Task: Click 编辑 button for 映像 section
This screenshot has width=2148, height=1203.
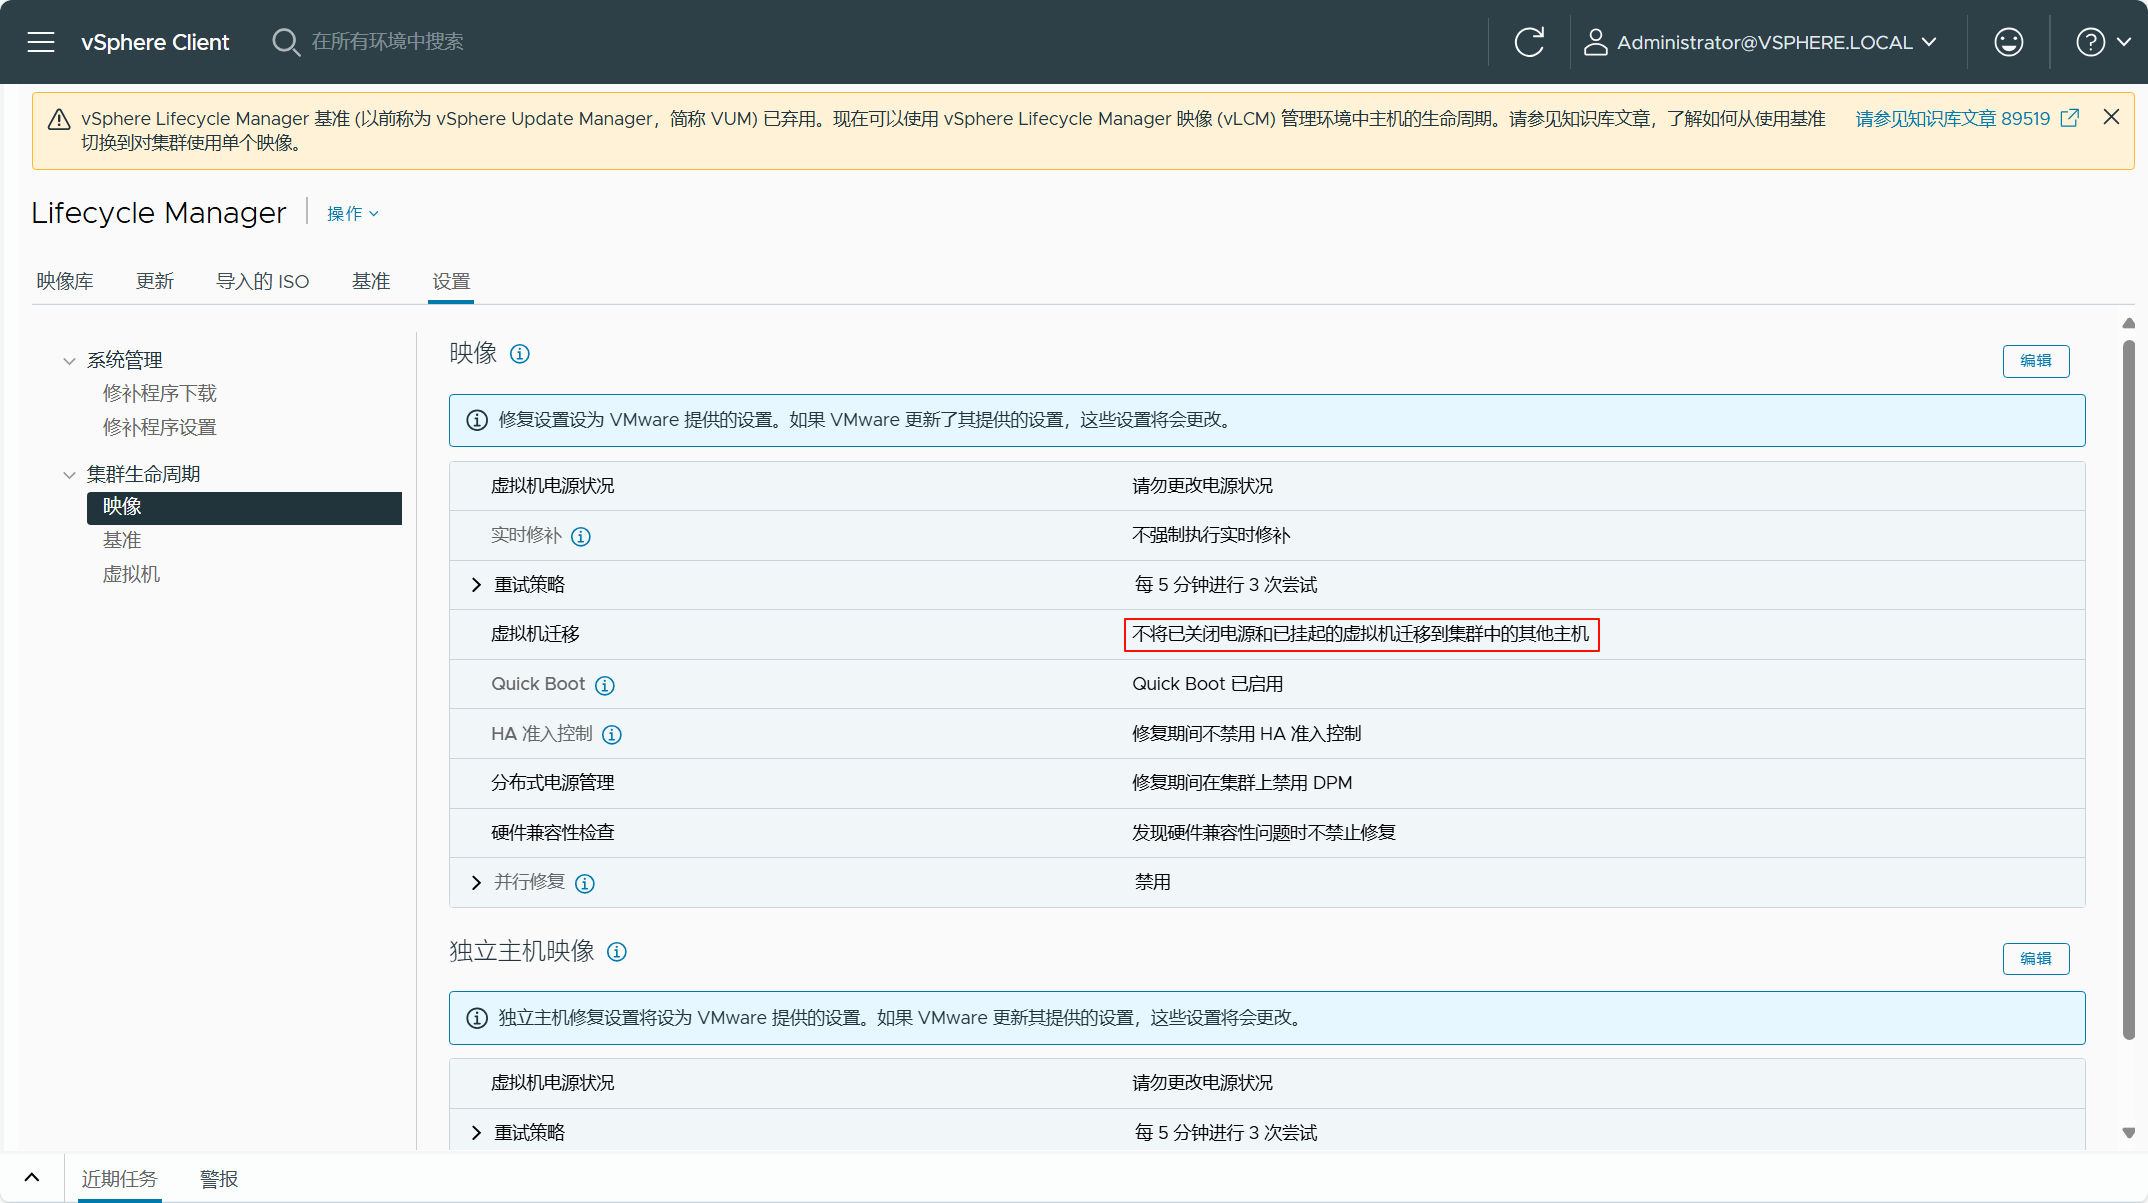Action: click(x=2035, y=361)
